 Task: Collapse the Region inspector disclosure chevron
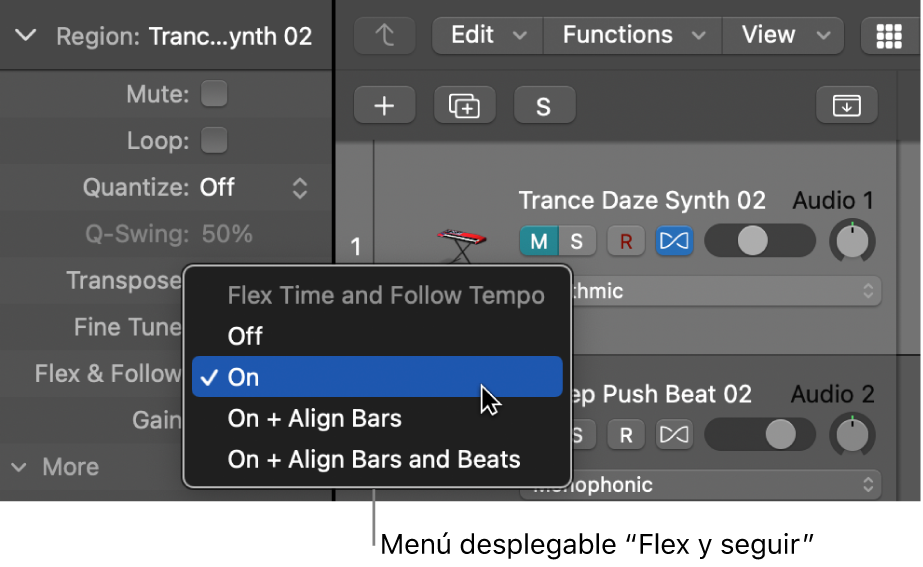[25, 35]
